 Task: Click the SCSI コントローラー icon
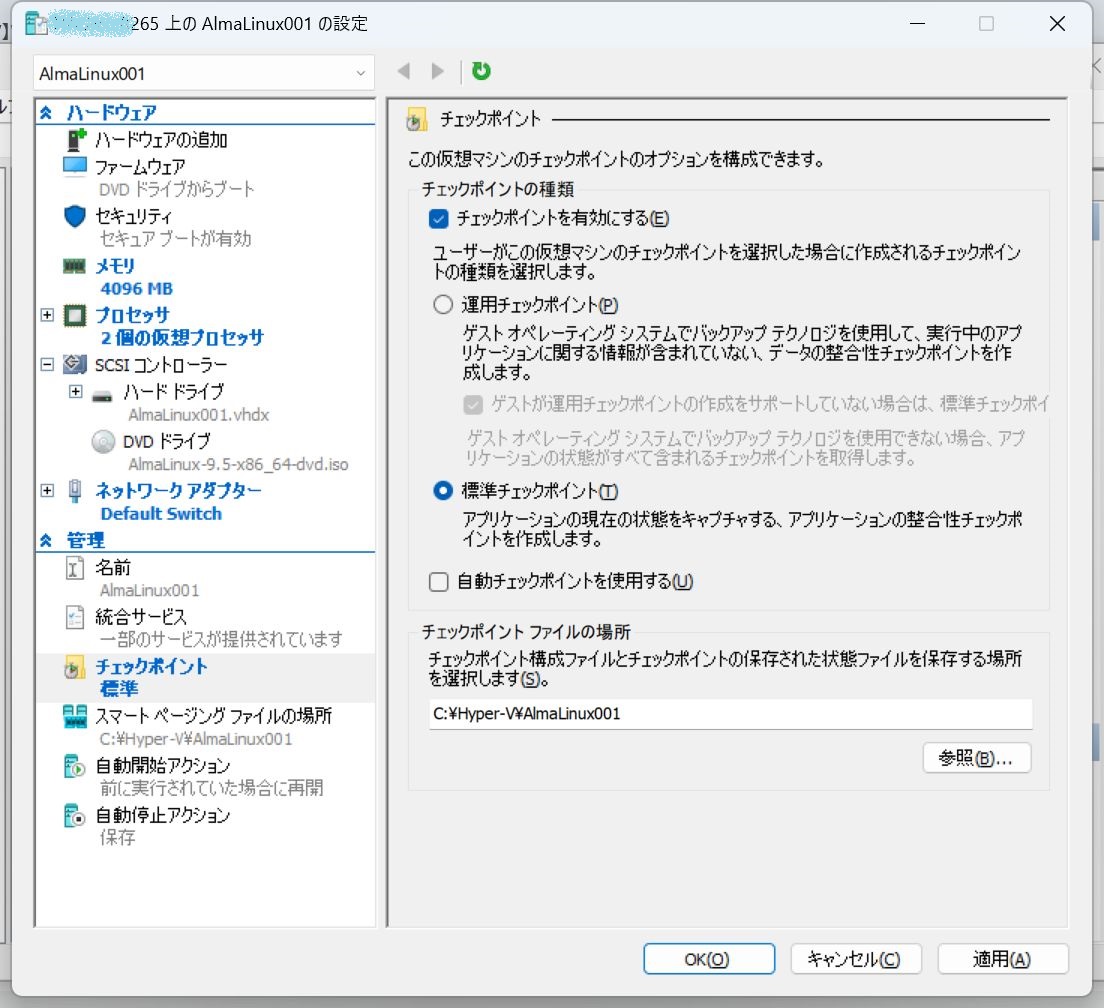point(74,365)
